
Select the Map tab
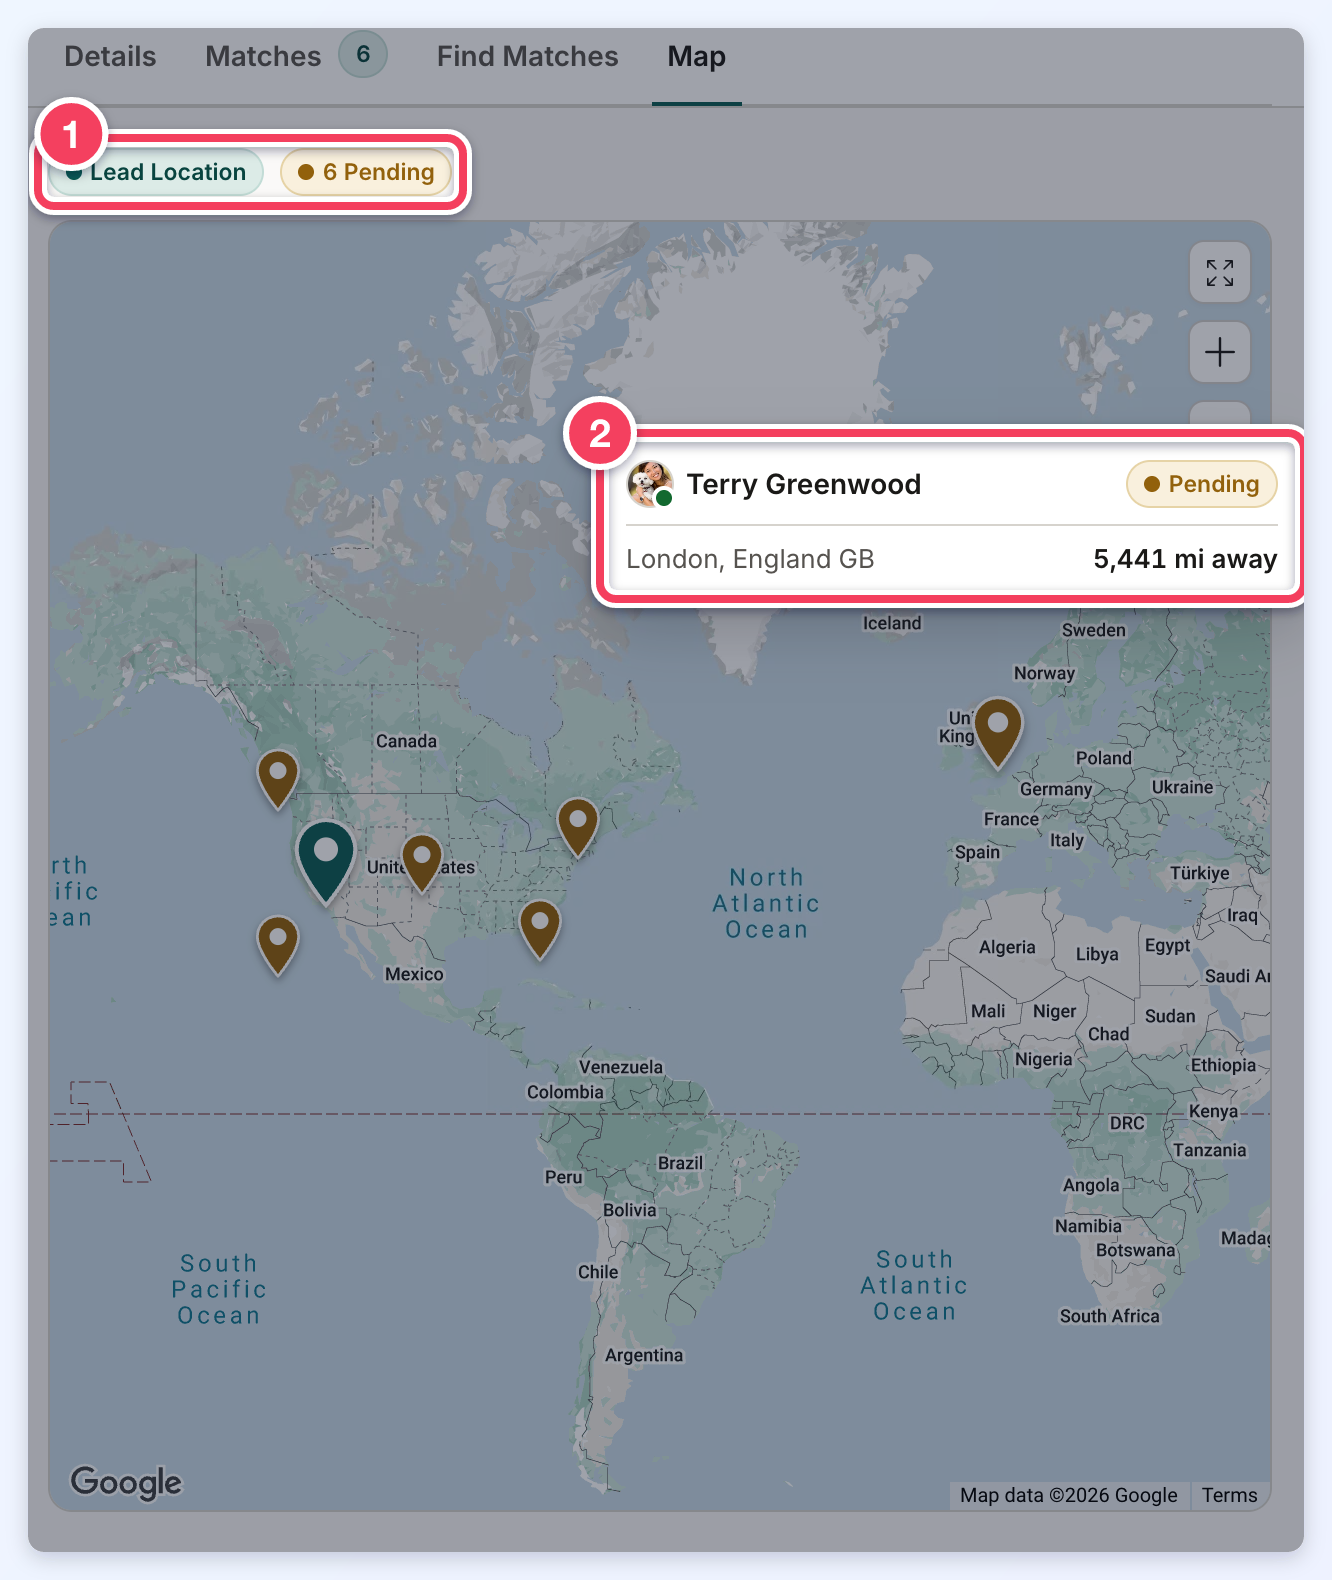(696, 56)
